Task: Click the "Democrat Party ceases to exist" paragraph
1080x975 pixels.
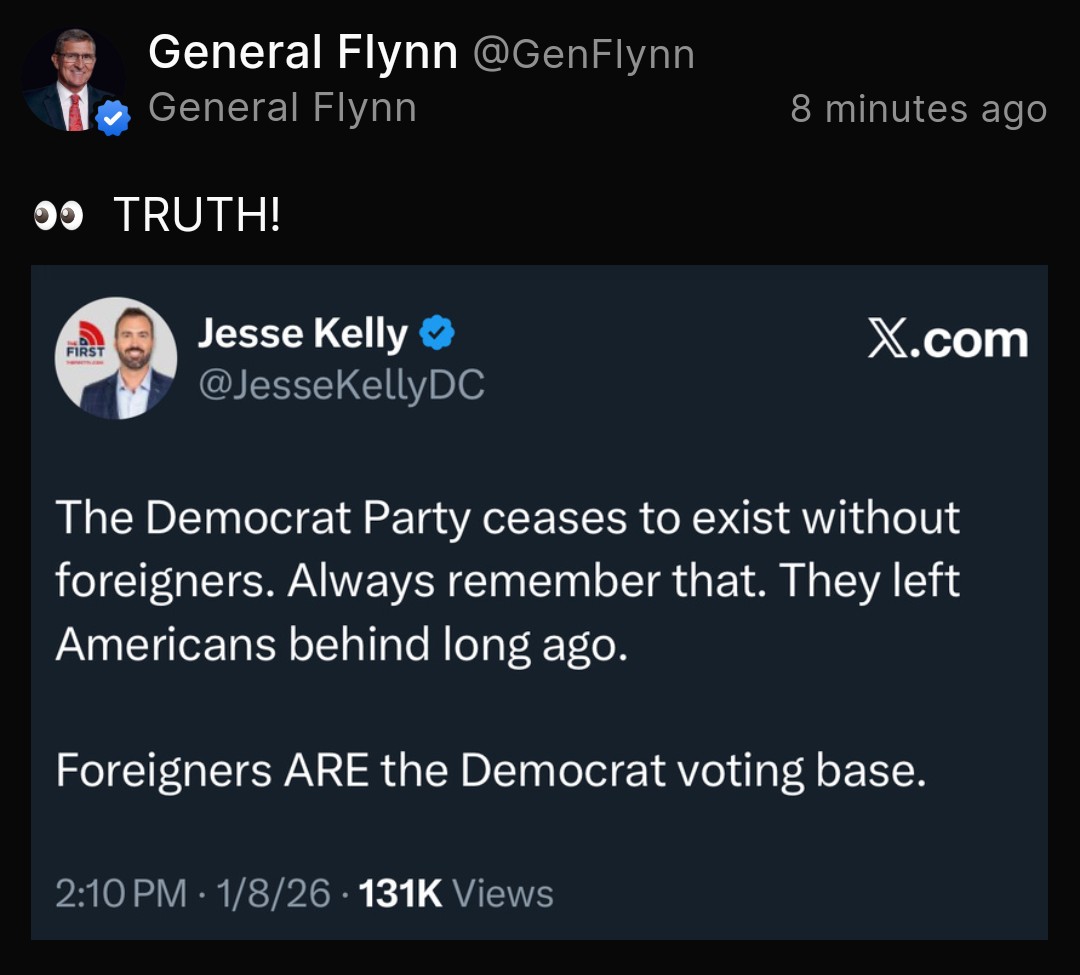Action: (507, 581)
